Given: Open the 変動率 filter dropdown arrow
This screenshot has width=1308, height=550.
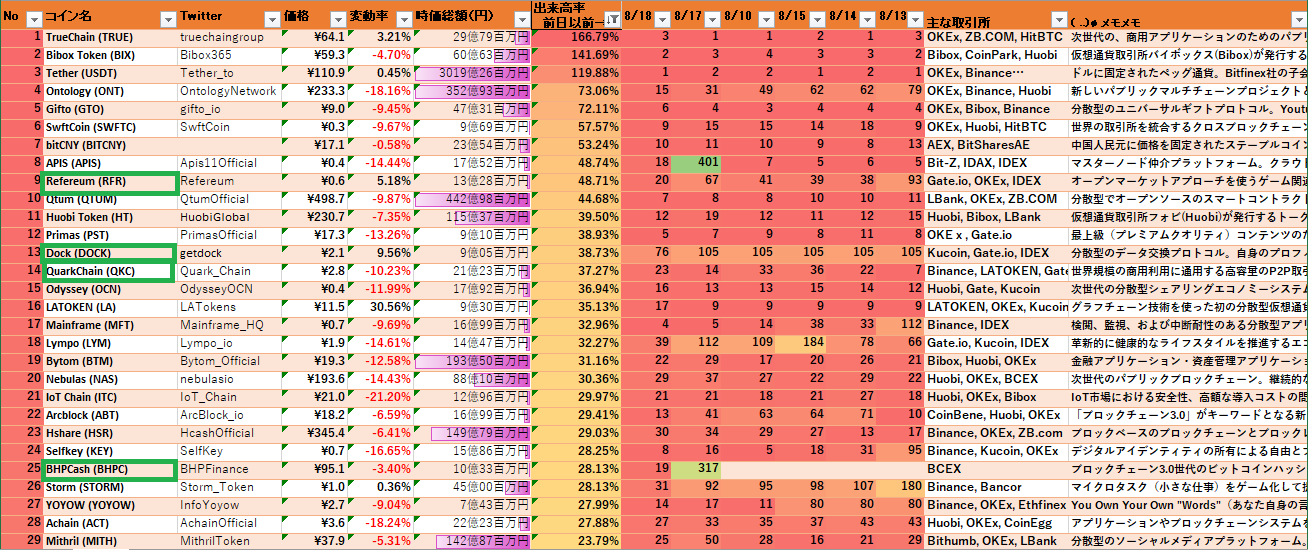Looking at the screenshot, I should [402, 19].
